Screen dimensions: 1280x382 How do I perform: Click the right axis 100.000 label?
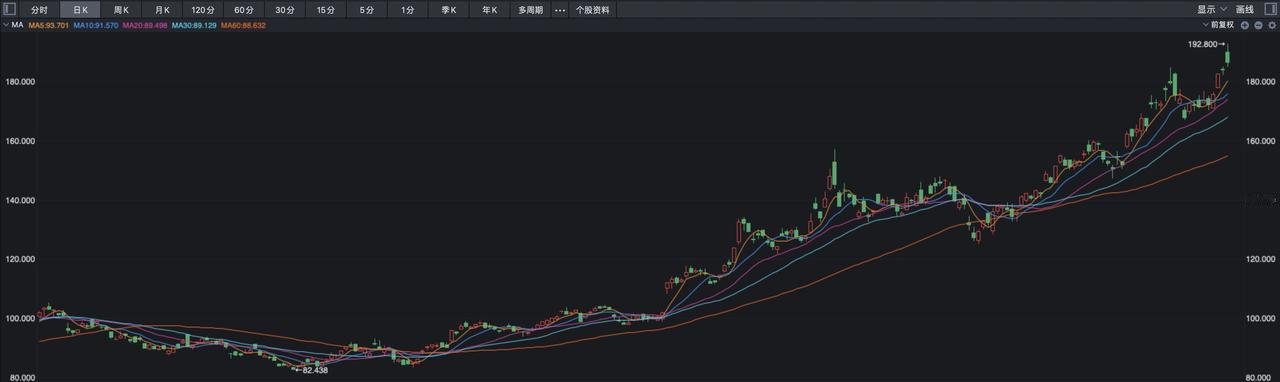click(x=1261, y=318)
